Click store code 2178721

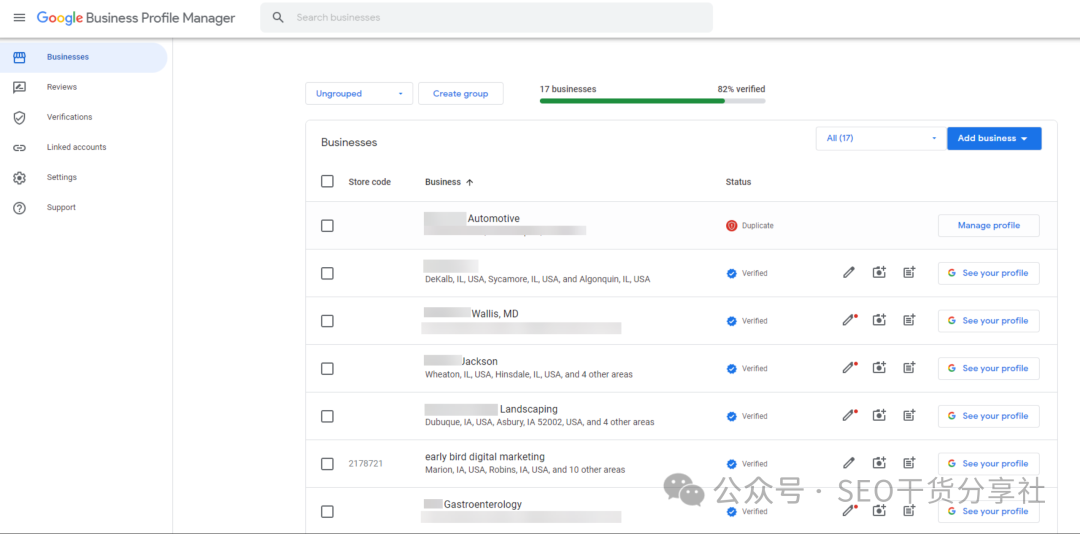pos(366,464)
